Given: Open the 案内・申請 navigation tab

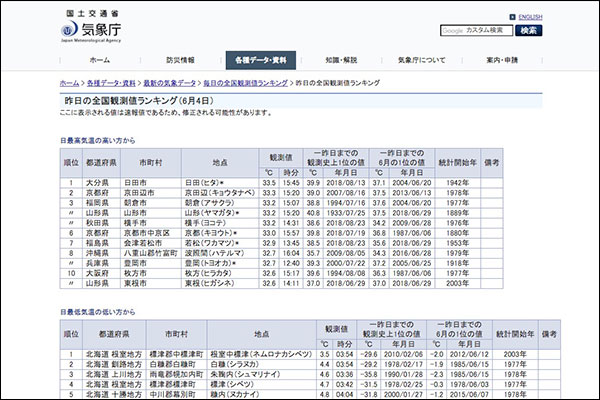Looking at the screenshot, I should [x=501, y=60].
